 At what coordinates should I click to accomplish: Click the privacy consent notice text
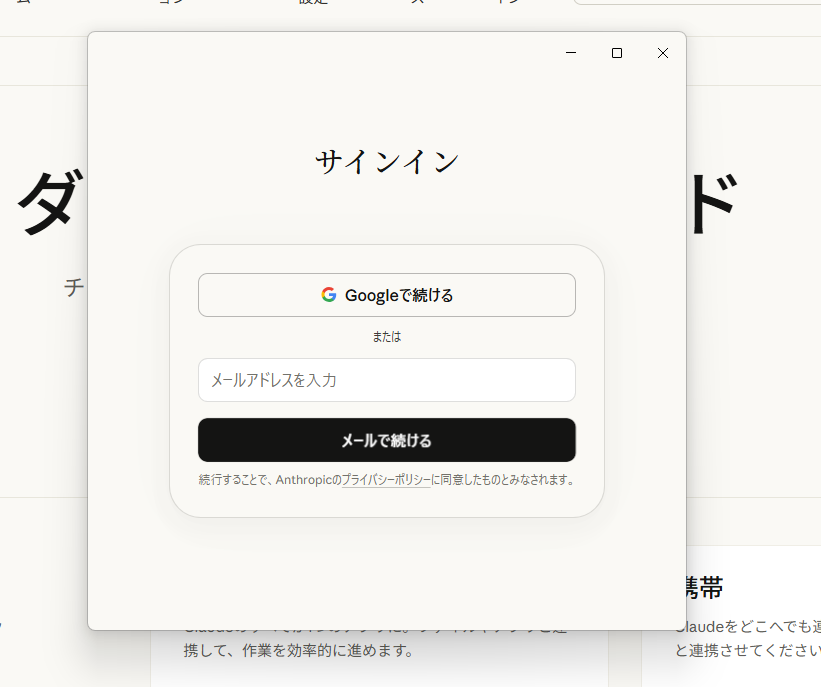(386, 479)
